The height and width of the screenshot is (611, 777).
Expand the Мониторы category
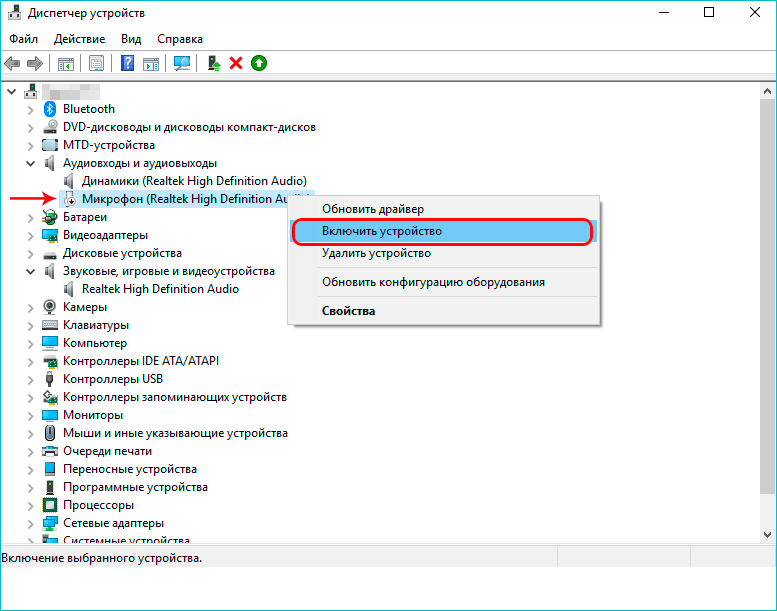point(31,416)
